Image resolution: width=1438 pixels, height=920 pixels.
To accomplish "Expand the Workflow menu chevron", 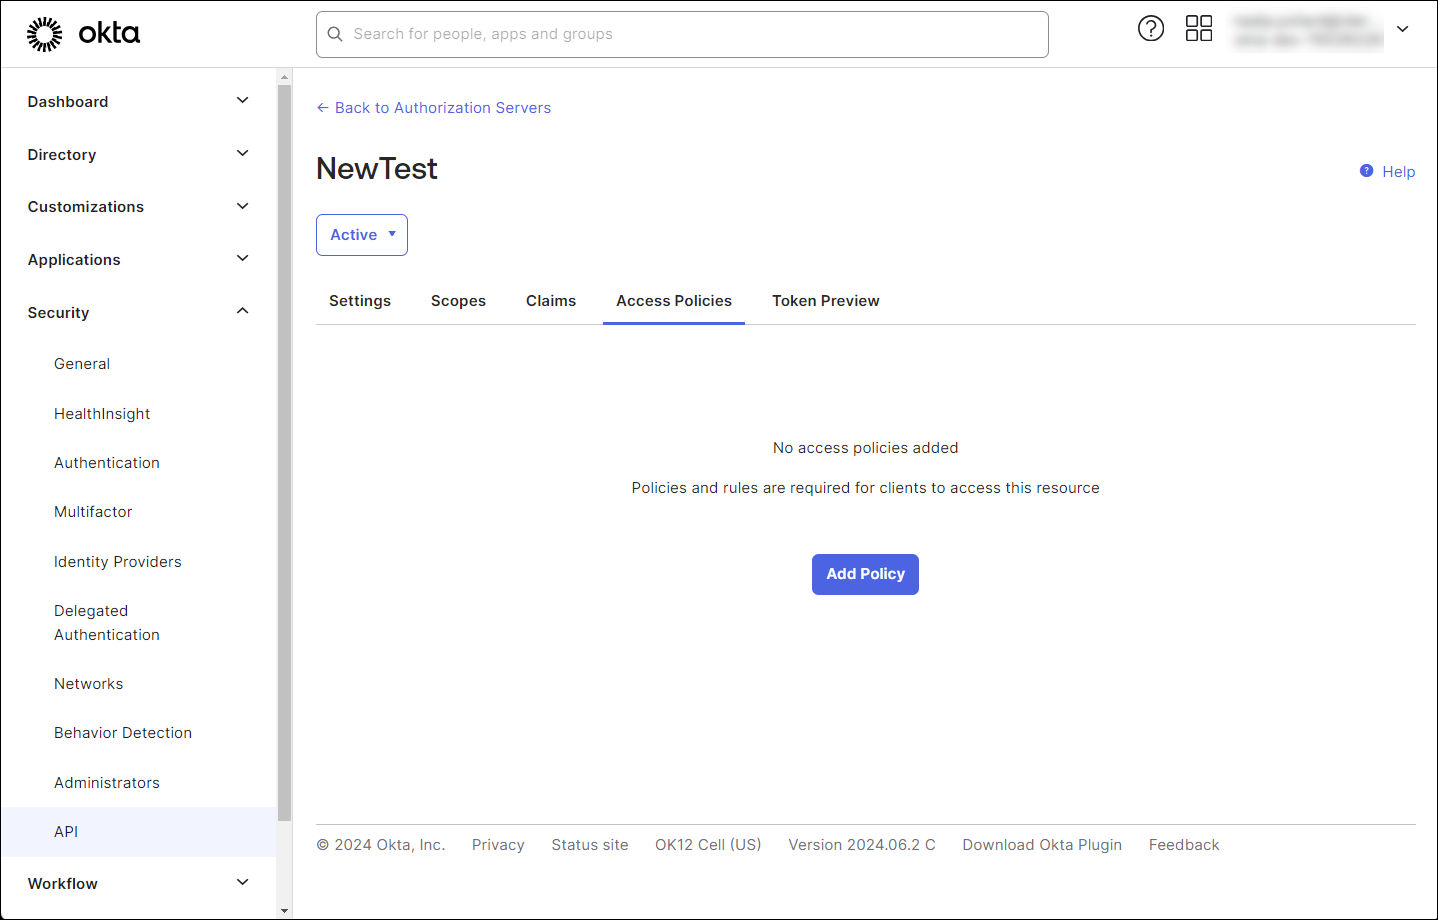I will (x=242, y=882).
